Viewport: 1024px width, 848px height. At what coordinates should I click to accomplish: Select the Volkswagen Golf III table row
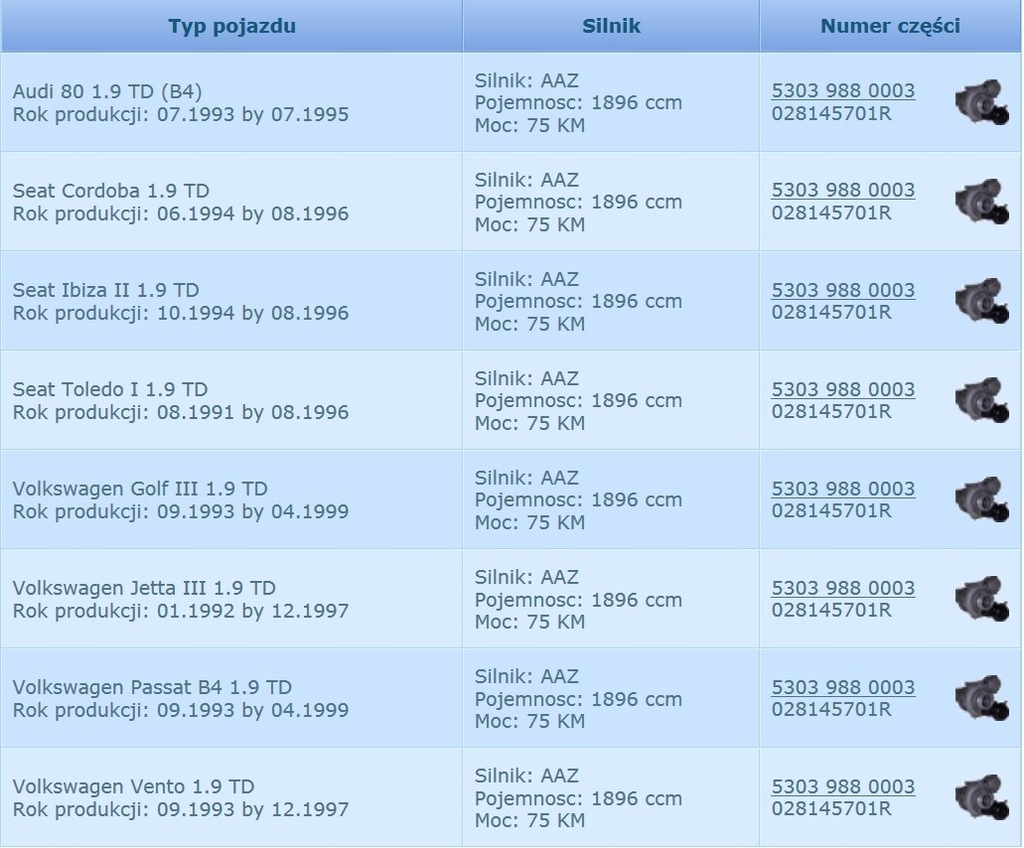[230, 498]
